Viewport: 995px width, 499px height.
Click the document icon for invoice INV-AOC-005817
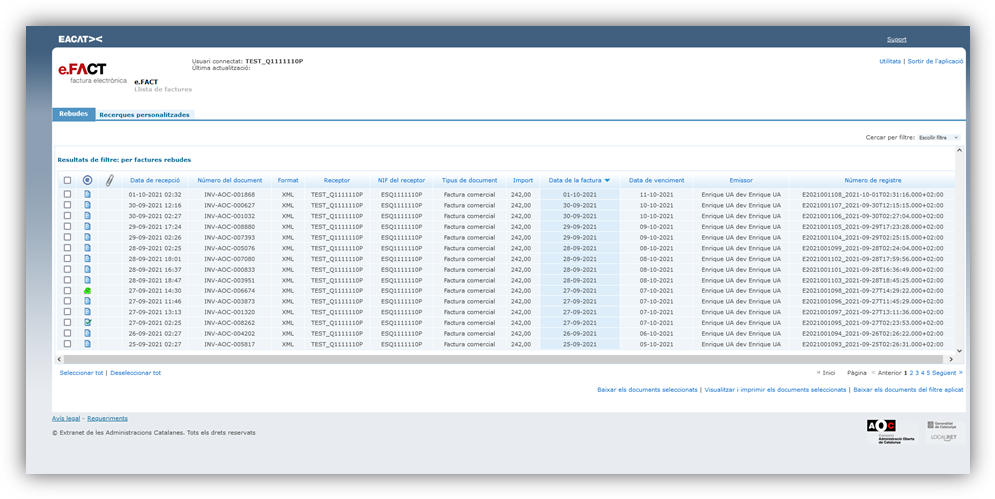(87, 344)
